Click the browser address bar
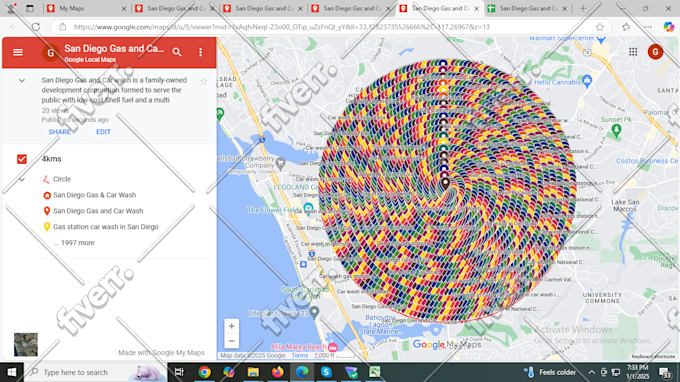Image resolution: width=680 pixels, height=382 pixels. (x=330, y=27)
